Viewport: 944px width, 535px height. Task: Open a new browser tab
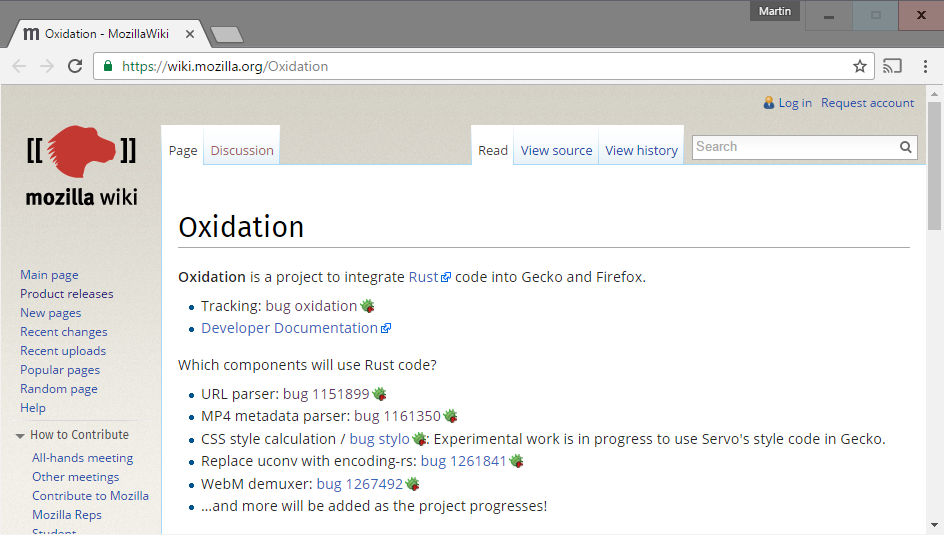tap(227, 35)
